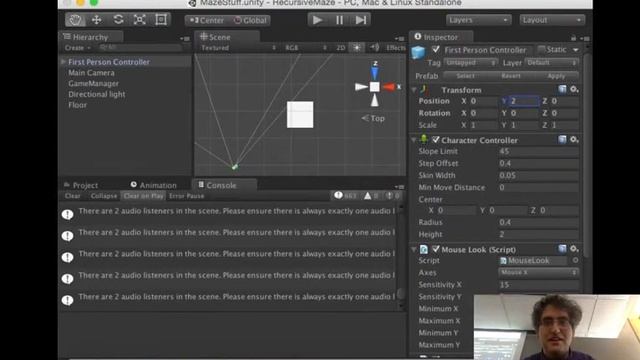Screen dimensions: 640x360
Task: Click the red X axis gizmo cone
Action: coord(389,87)
